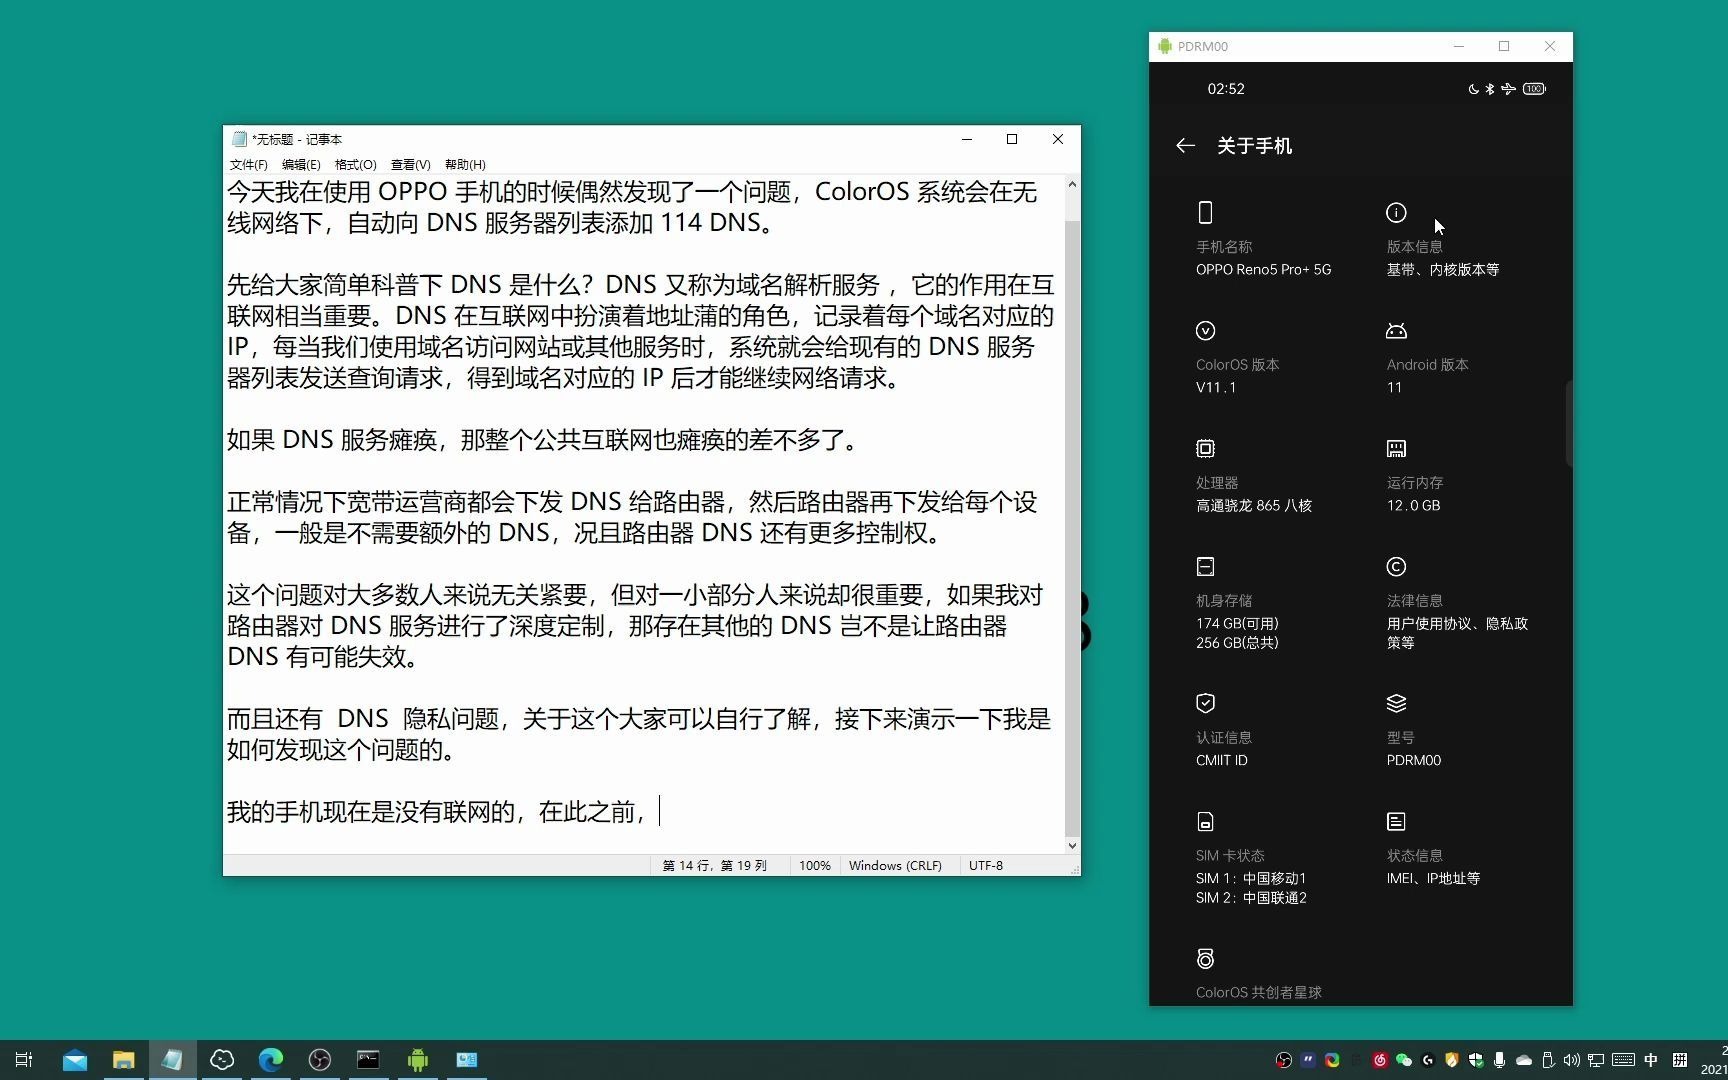
Task: Go back using the arrow beside 关于手机
Action: pos(1185,146)
